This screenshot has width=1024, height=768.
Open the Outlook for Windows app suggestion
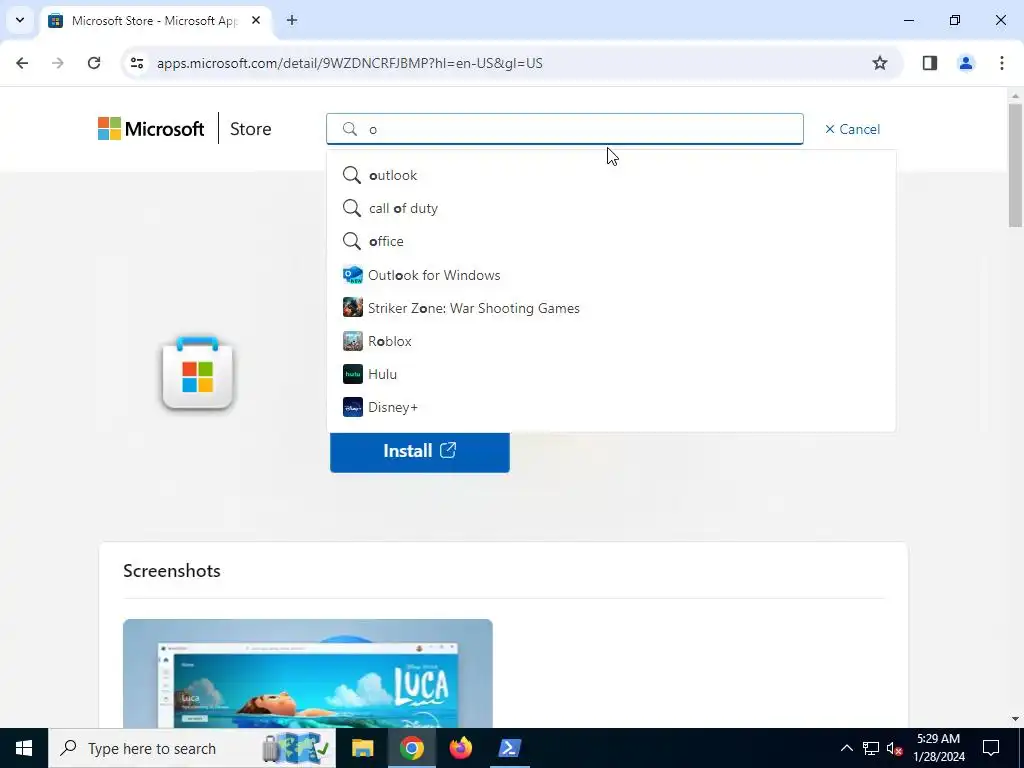click(611, 275)
